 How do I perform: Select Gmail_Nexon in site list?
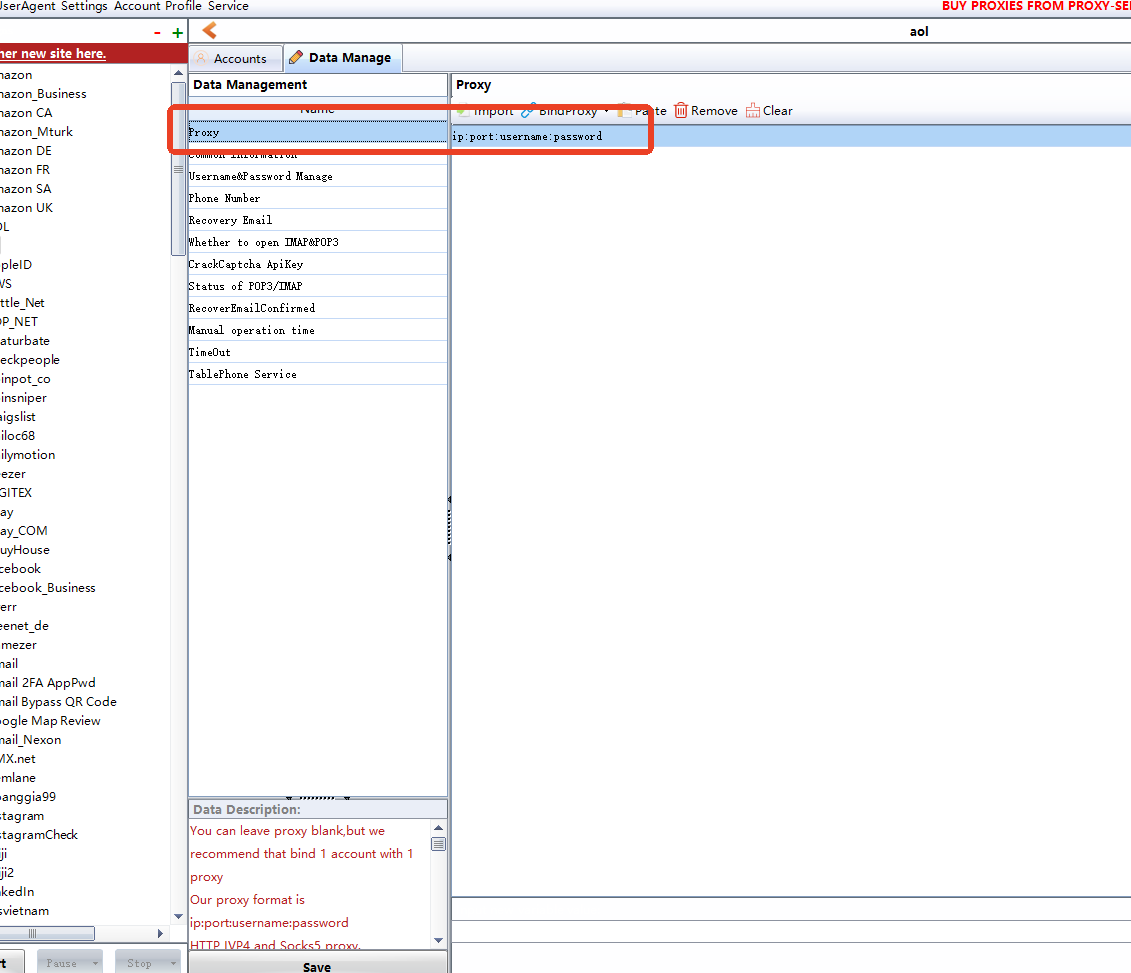(31, 740)
